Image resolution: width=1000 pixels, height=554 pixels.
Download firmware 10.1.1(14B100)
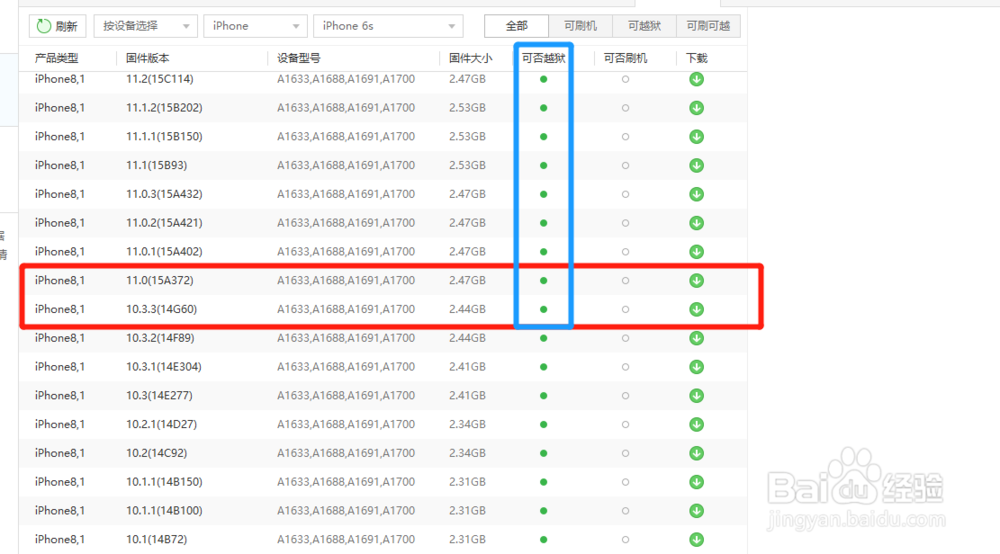point(696,511)
